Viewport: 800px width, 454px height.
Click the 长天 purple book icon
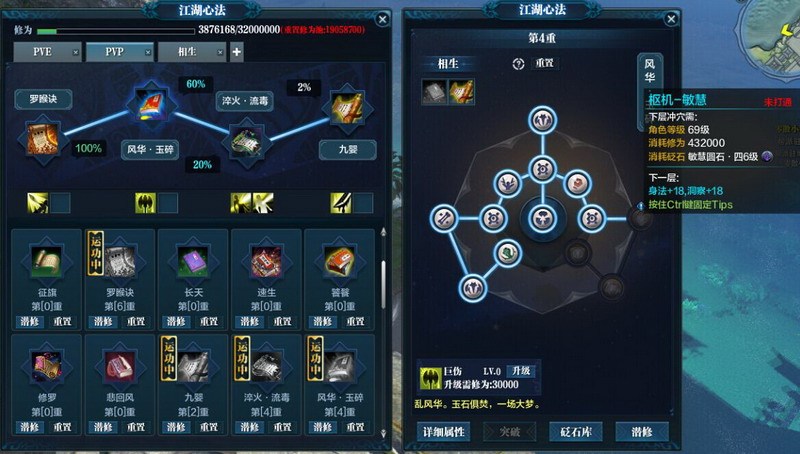click(193, 261)
